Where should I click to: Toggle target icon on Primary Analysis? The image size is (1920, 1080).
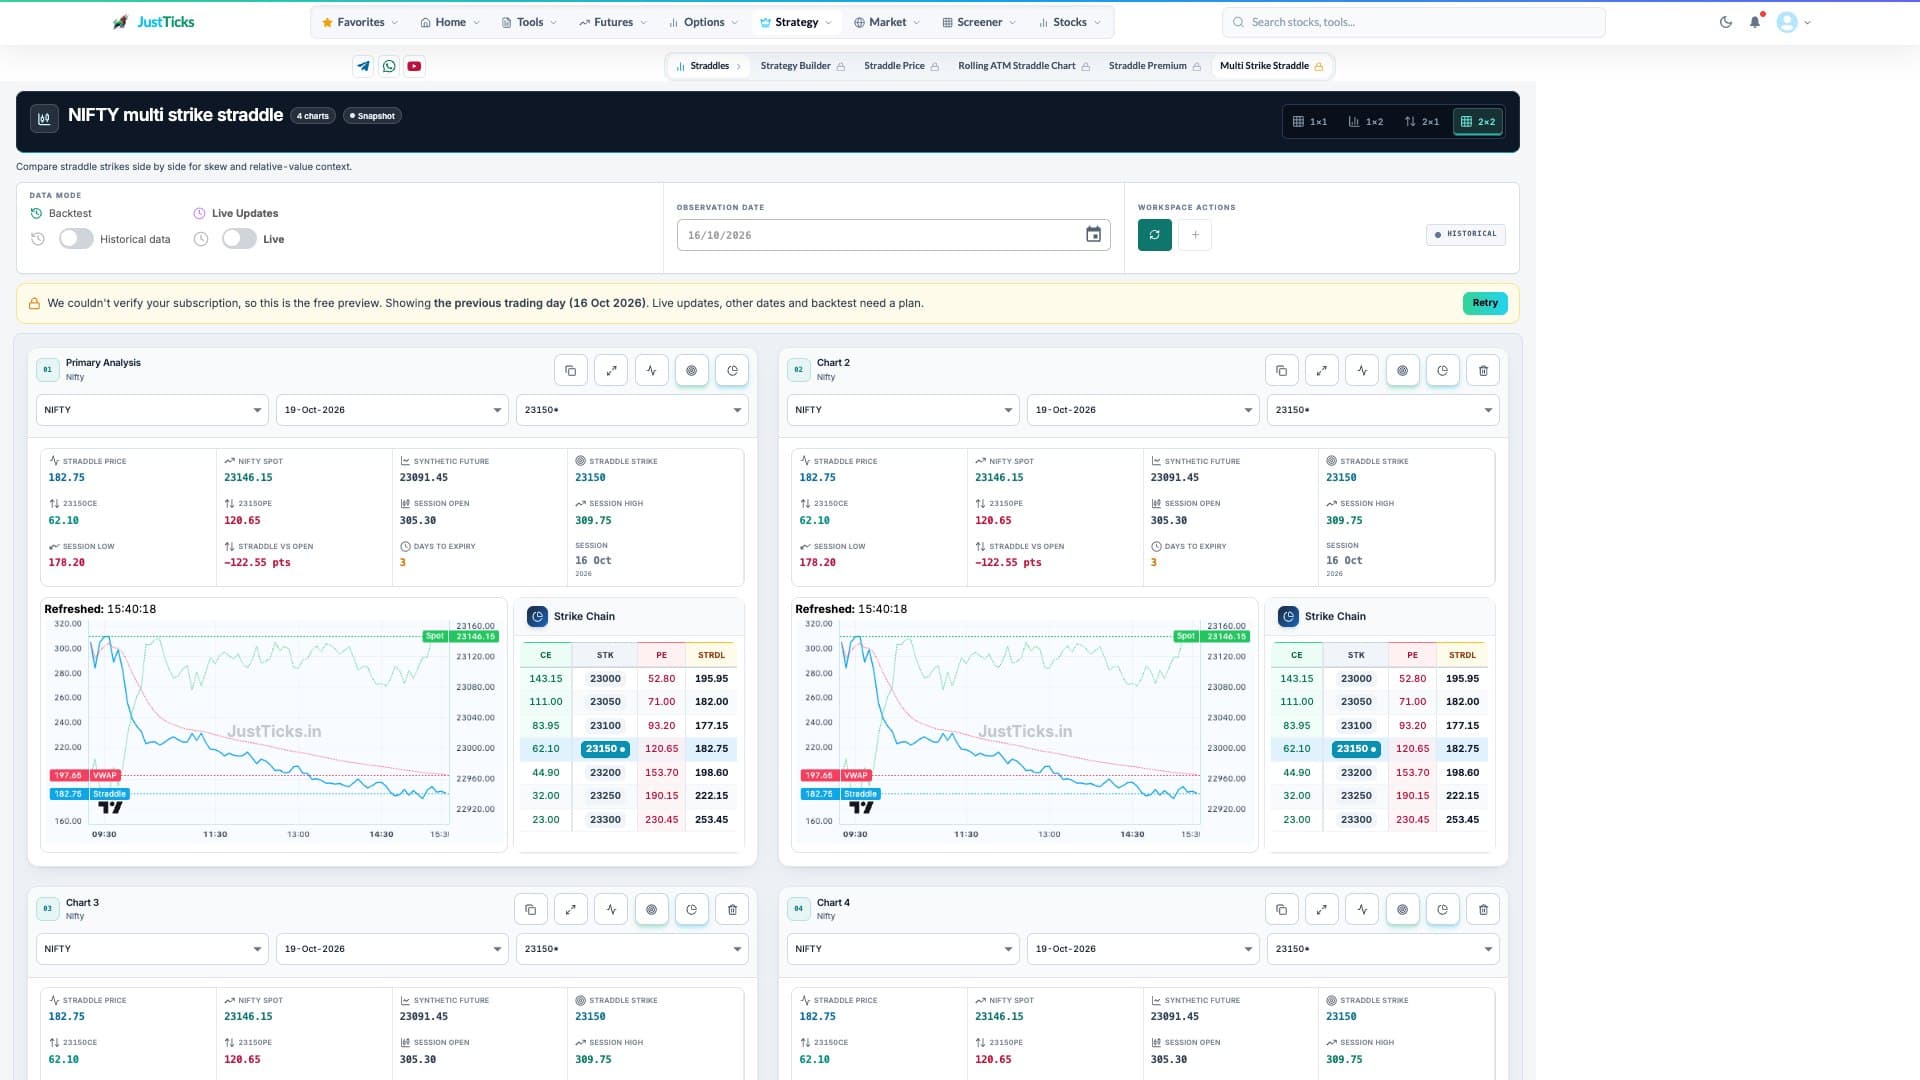click(691, 370)
